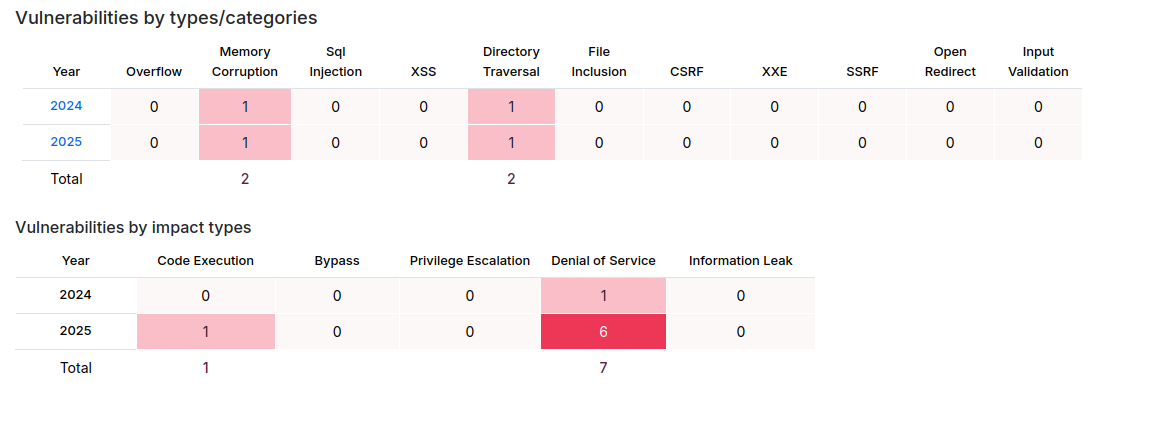Select 2024 Directory Traversal count cell
The width and height of the screenshot is (1174, 441).
(x=511, y=107)
